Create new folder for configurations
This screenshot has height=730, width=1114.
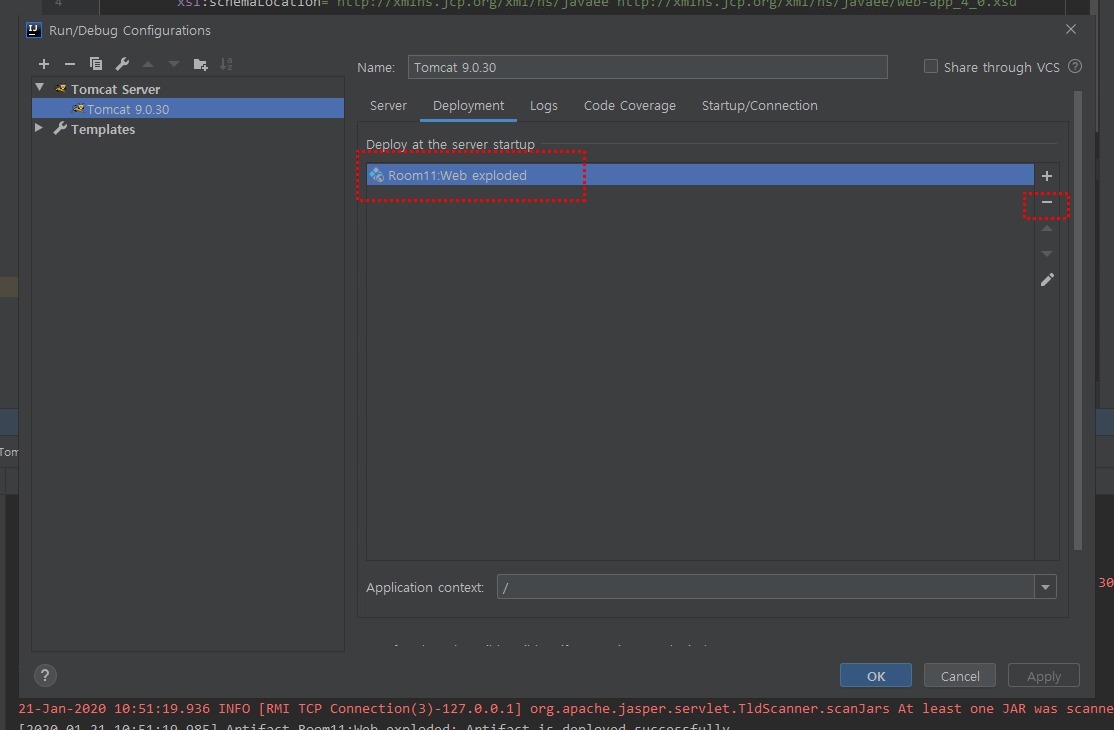200,65
